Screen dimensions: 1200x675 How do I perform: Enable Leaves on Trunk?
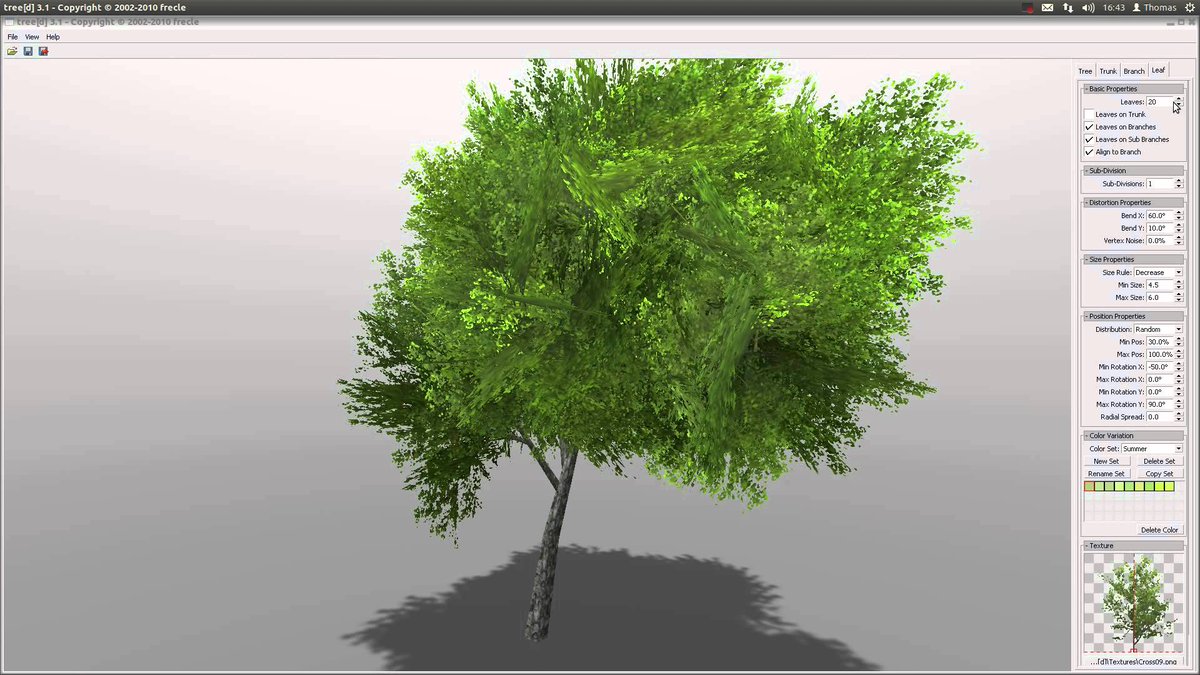click(x=1088, y=114)
